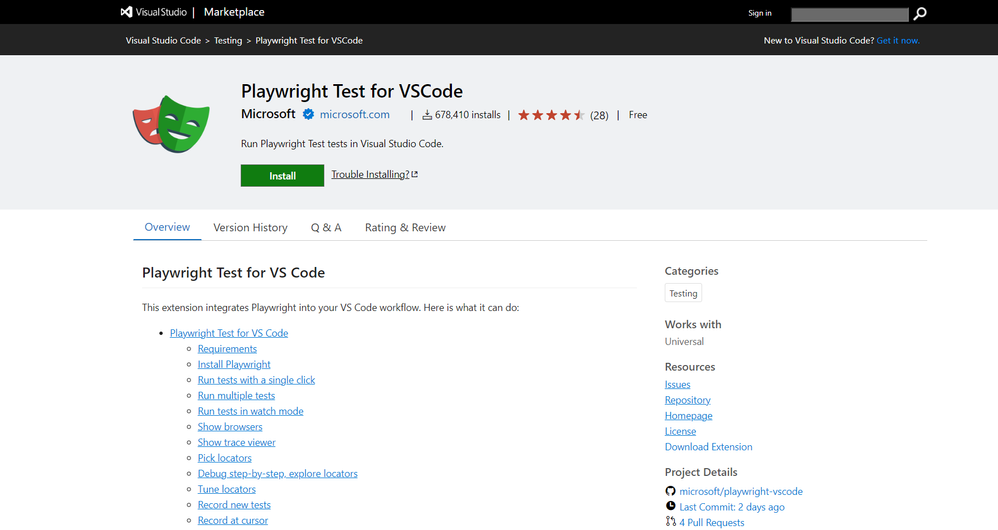Image resolution: width=998 pixels, height=530 pixels.
Task: Open 4 Pull Requests link
Action: [712, 522]
